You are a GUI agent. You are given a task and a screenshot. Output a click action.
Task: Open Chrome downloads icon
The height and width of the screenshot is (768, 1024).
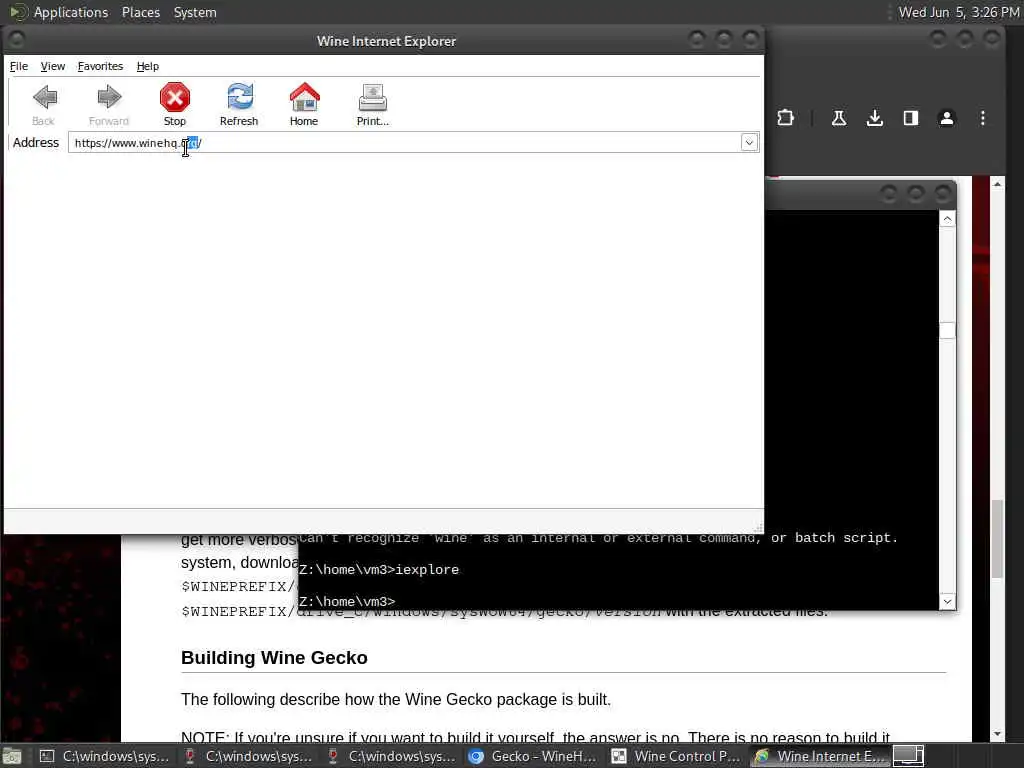click(874, 118)
